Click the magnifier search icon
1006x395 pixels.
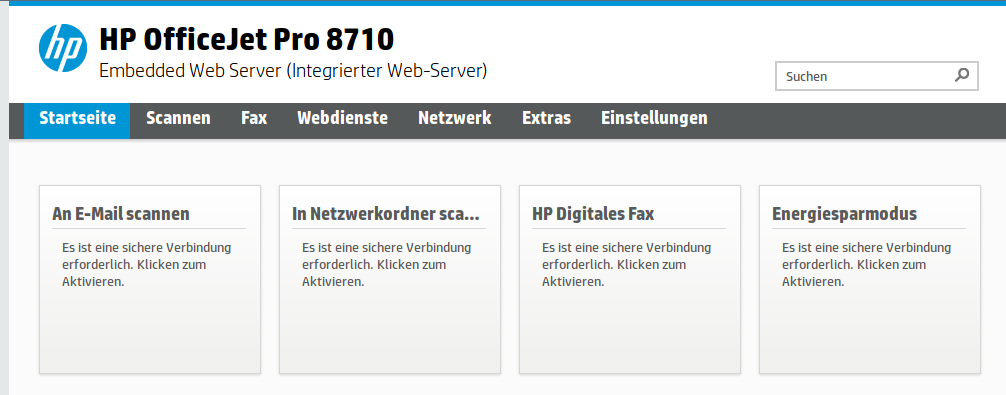coord(962,76)
